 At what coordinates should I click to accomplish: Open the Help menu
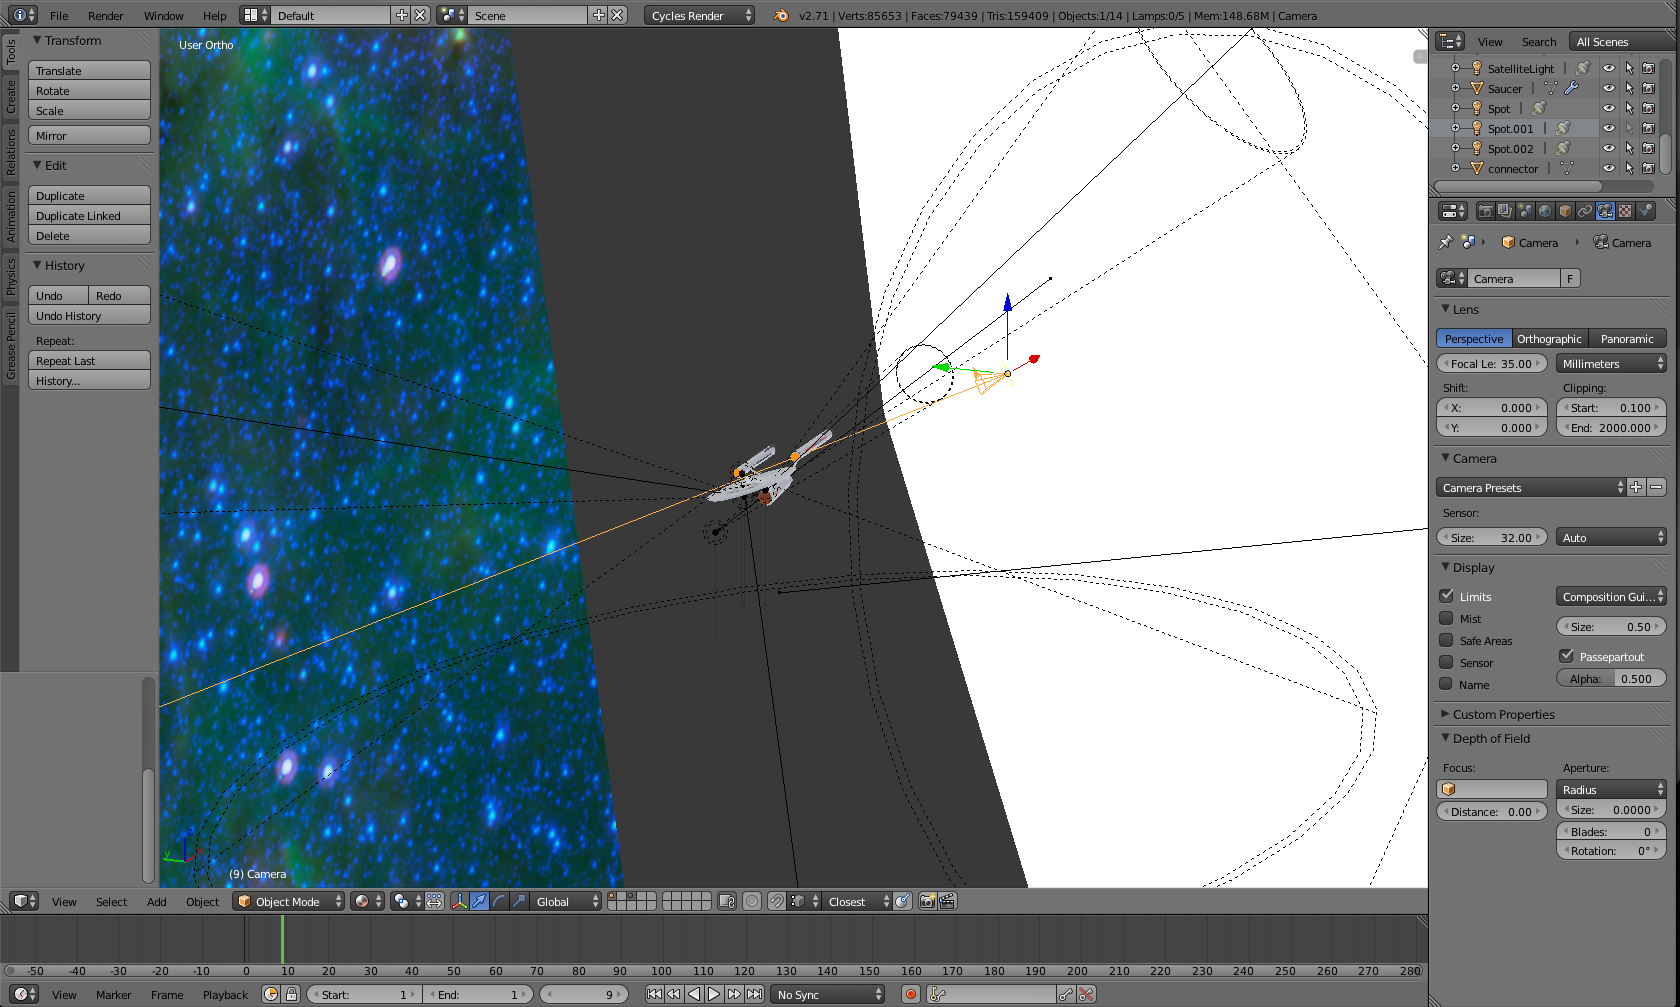tap(214, 15)
